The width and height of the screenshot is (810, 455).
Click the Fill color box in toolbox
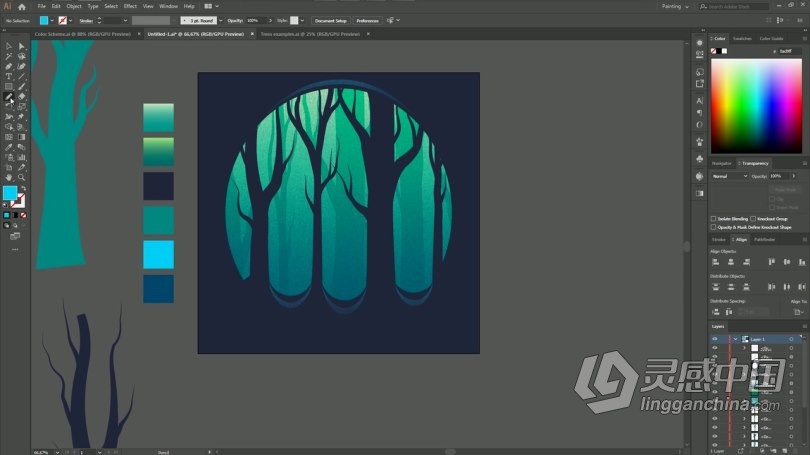[x=10, y=193]
